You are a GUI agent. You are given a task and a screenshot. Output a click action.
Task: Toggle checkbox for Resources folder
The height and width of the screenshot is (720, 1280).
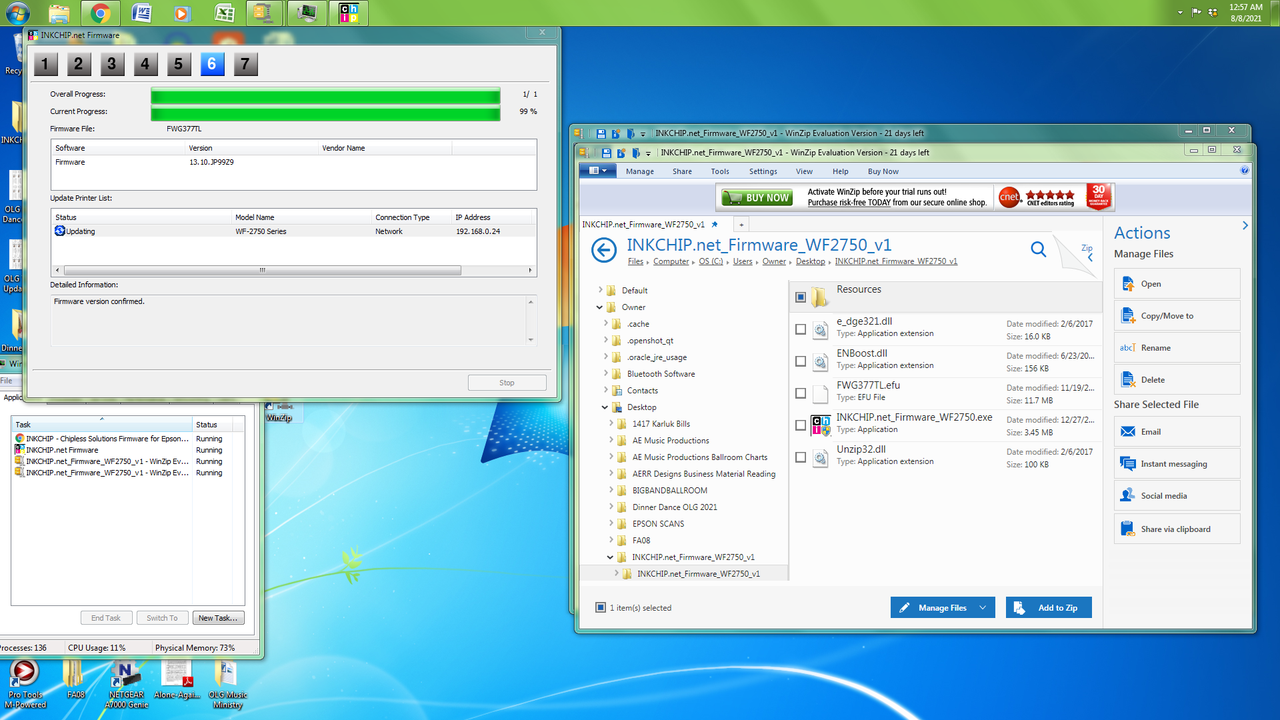(801, 297)
